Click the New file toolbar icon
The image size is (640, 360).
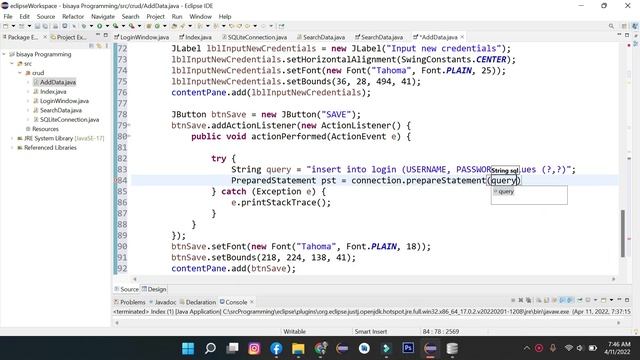click(x=6, y=26)
